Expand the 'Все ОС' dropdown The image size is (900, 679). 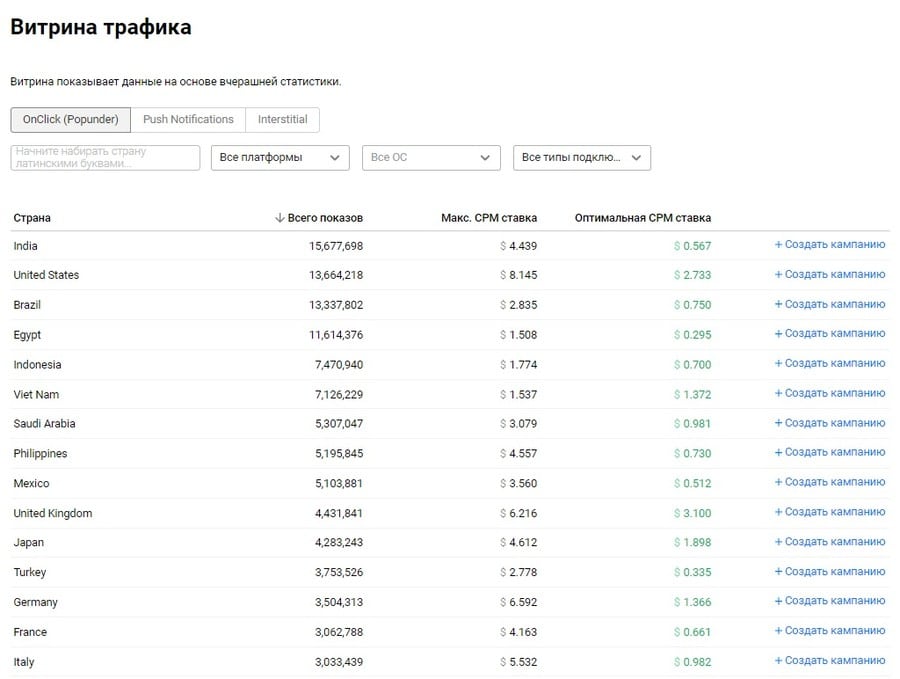tap(430, 157)
